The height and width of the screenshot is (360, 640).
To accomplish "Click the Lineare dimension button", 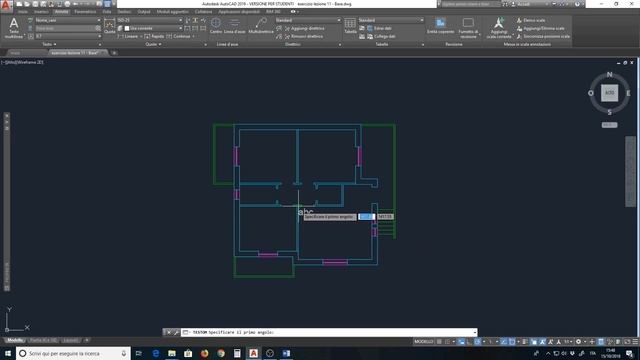I will [x=128, y=36].
